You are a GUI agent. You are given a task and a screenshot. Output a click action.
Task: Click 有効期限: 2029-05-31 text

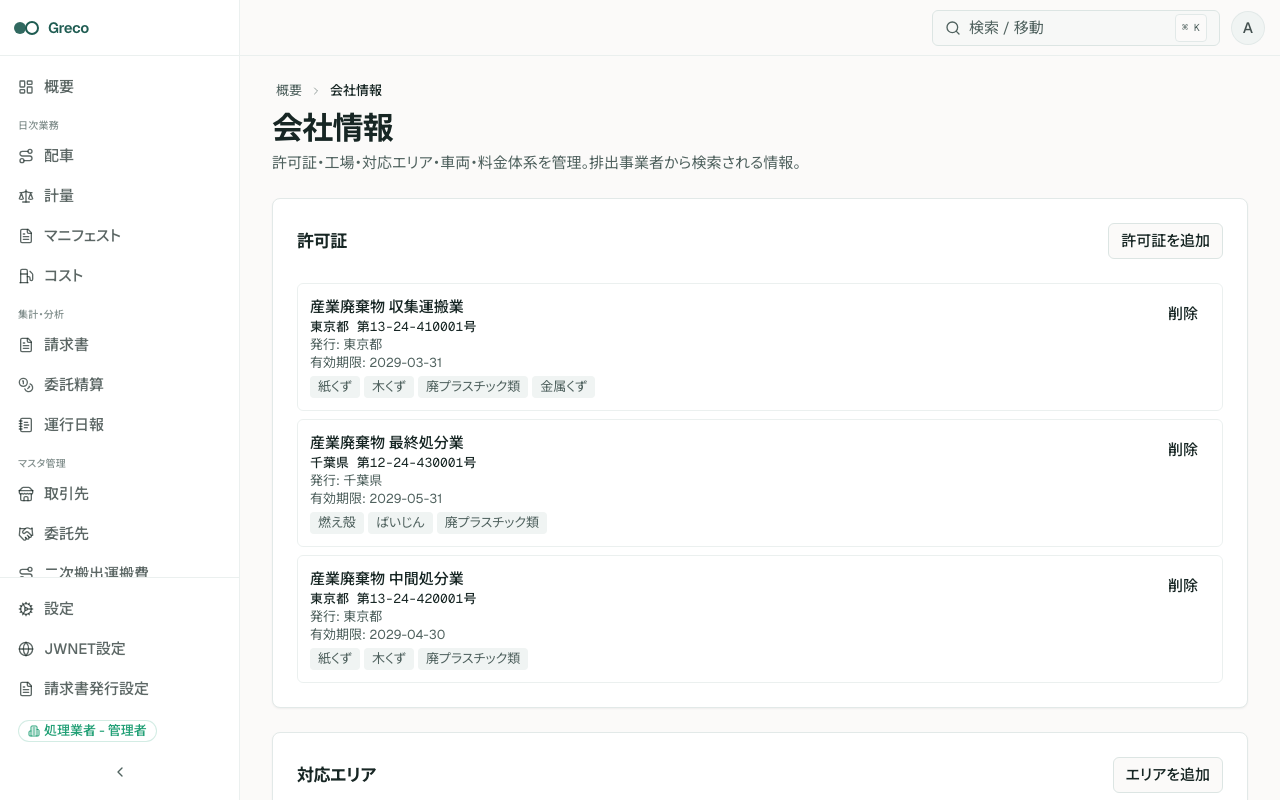(376, 499)
